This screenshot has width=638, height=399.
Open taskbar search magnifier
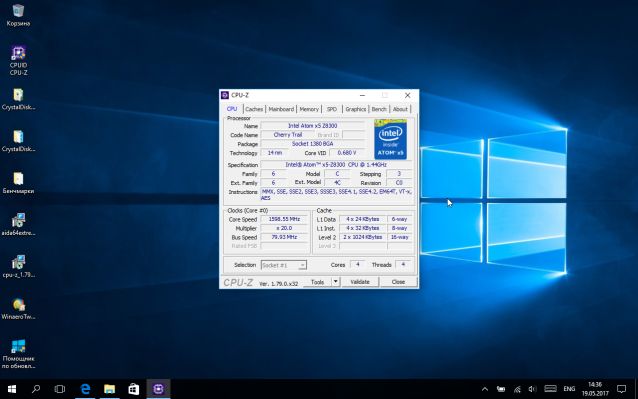(x=36, y=389)
